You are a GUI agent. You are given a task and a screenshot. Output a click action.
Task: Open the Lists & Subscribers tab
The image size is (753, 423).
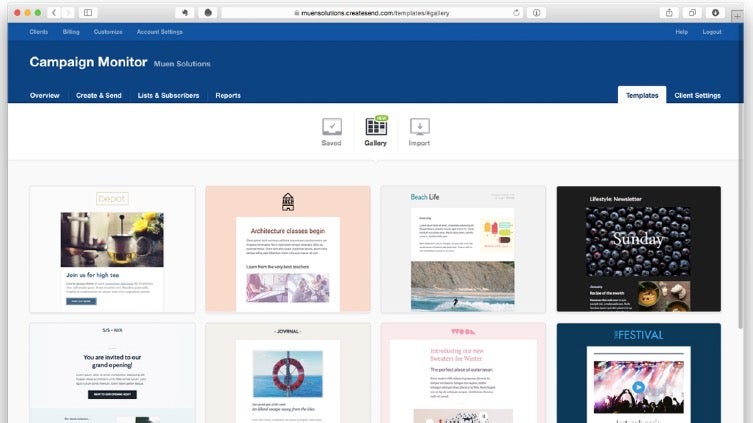tap(168, 96)
